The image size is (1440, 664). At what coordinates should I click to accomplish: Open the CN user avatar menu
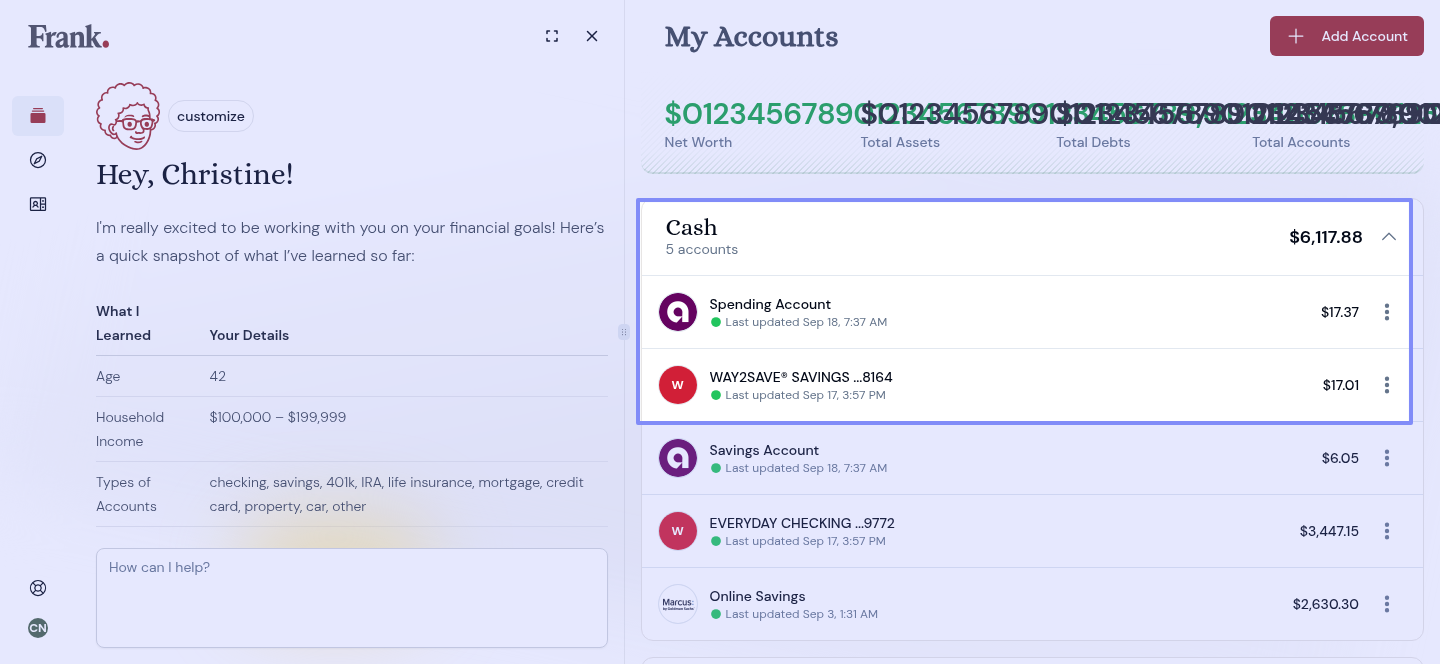click(38, 628)
